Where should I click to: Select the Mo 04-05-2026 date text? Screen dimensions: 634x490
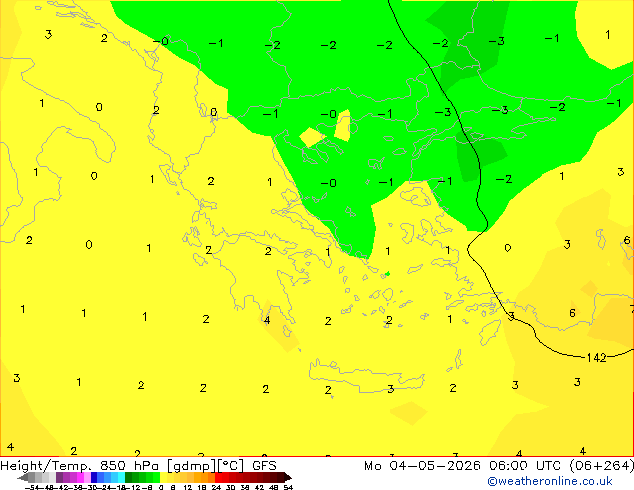[x=422, y=466]
